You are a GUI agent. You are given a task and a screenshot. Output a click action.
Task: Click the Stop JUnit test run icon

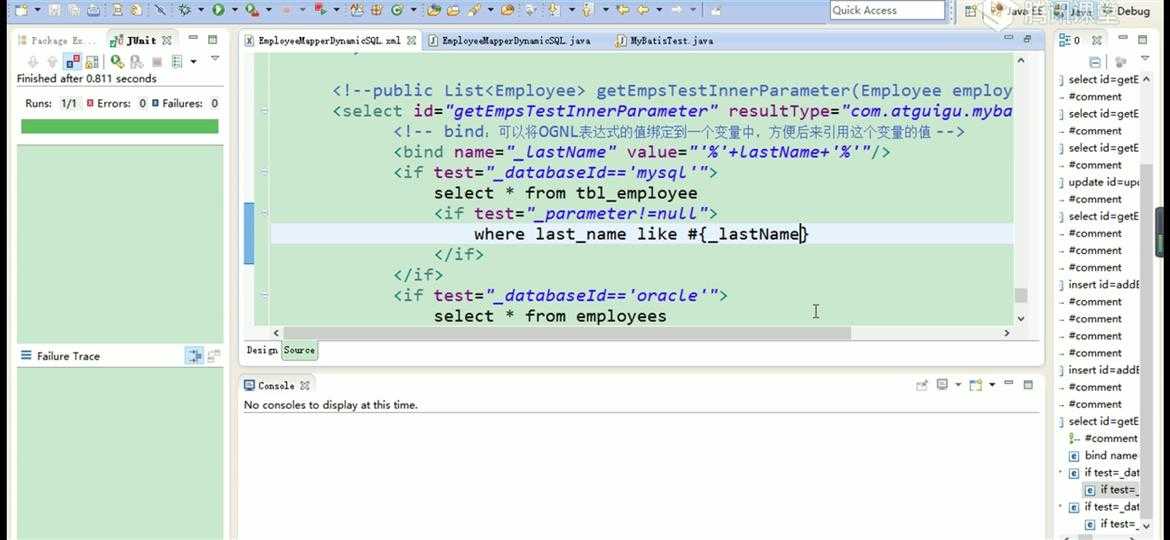coord(157,61)
